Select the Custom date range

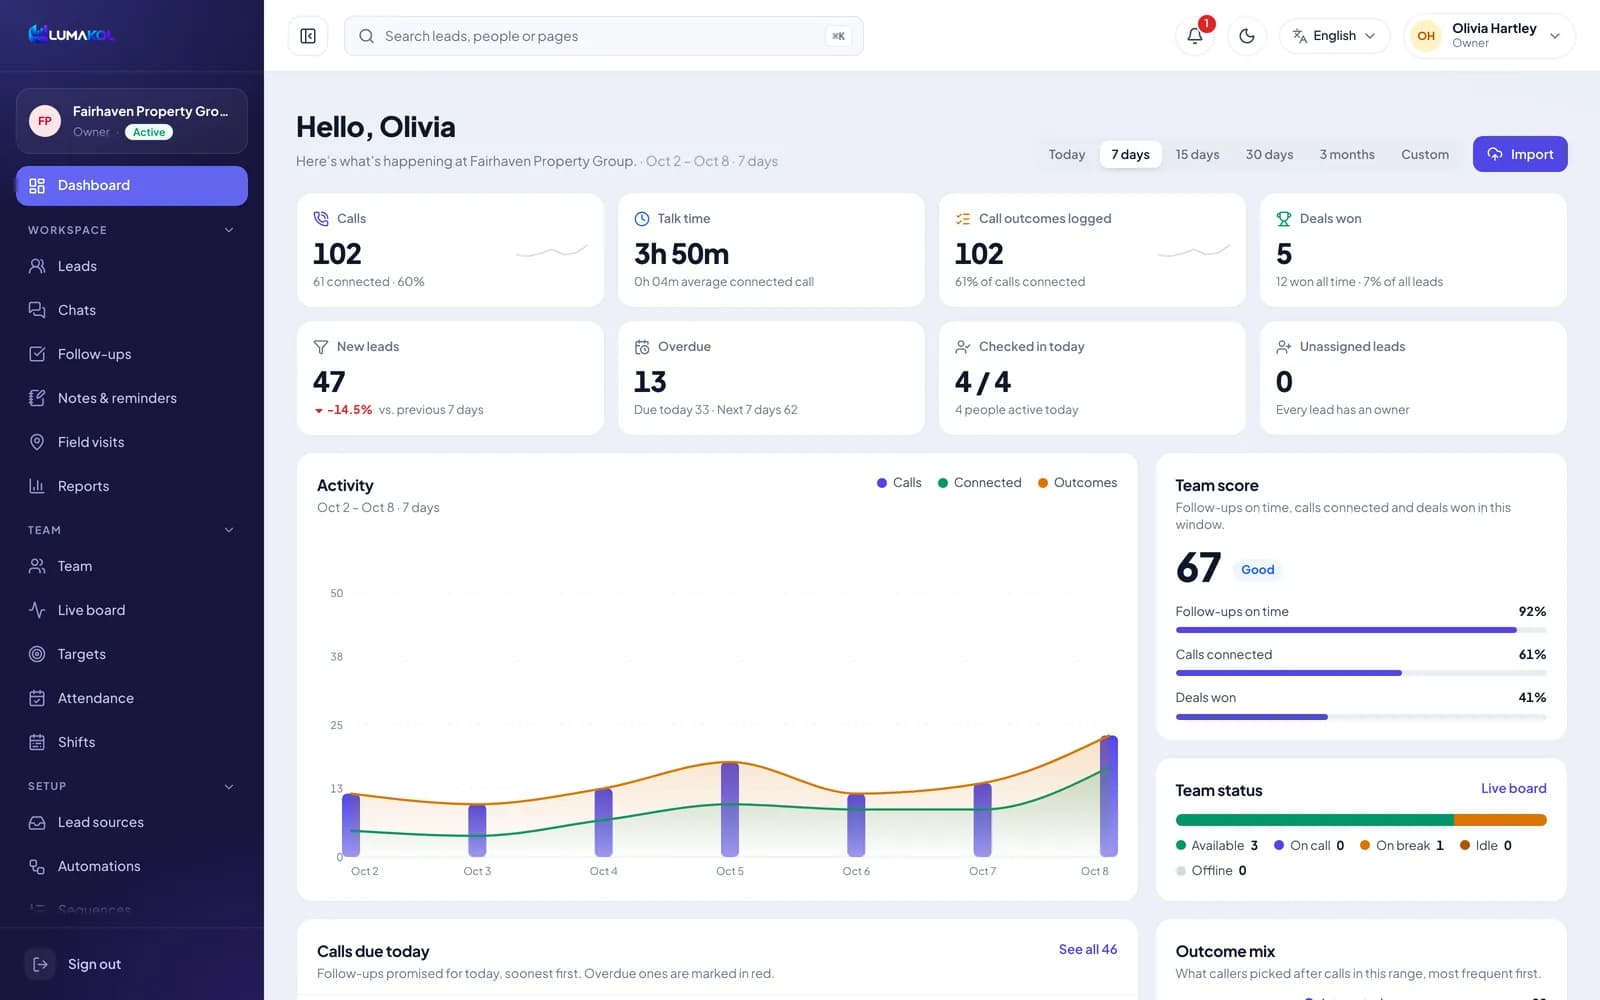[x=1425, y=154]
